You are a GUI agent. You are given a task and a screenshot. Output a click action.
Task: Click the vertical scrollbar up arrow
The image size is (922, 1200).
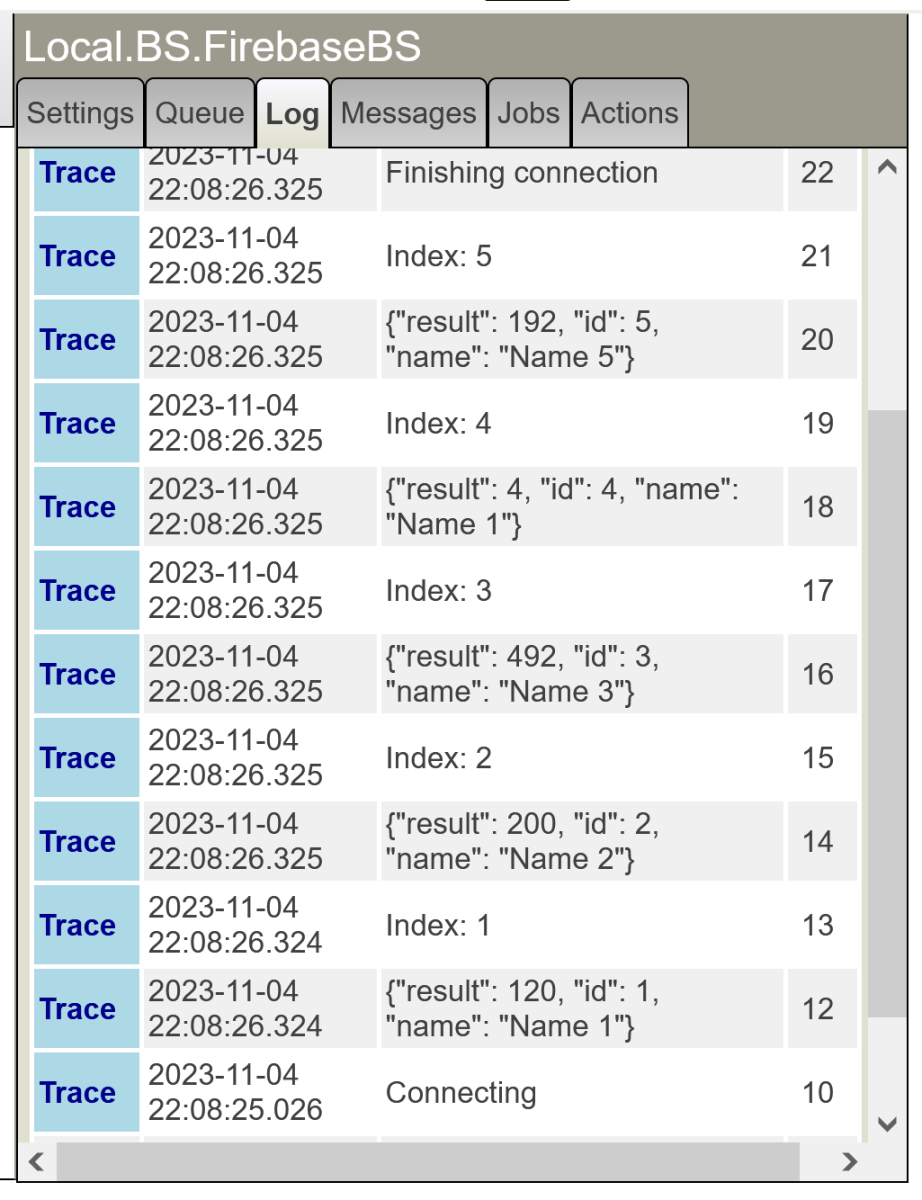click(x=886, y=168)
